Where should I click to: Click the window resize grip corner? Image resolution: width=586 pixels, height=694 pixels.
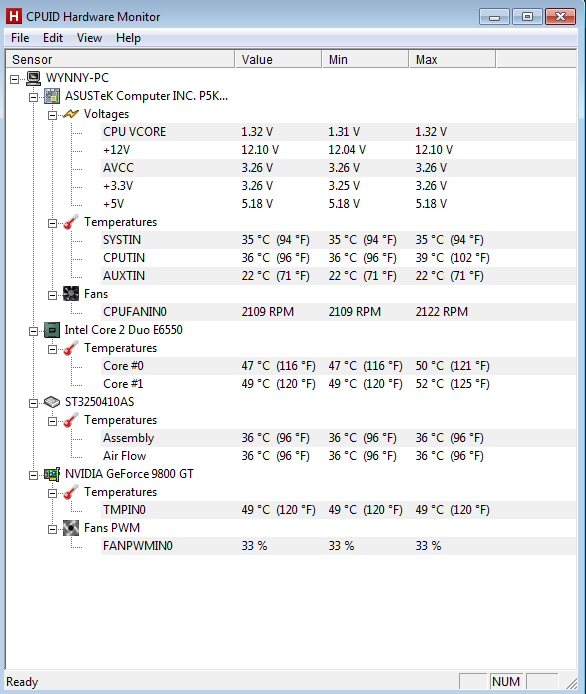coord(572,683)
